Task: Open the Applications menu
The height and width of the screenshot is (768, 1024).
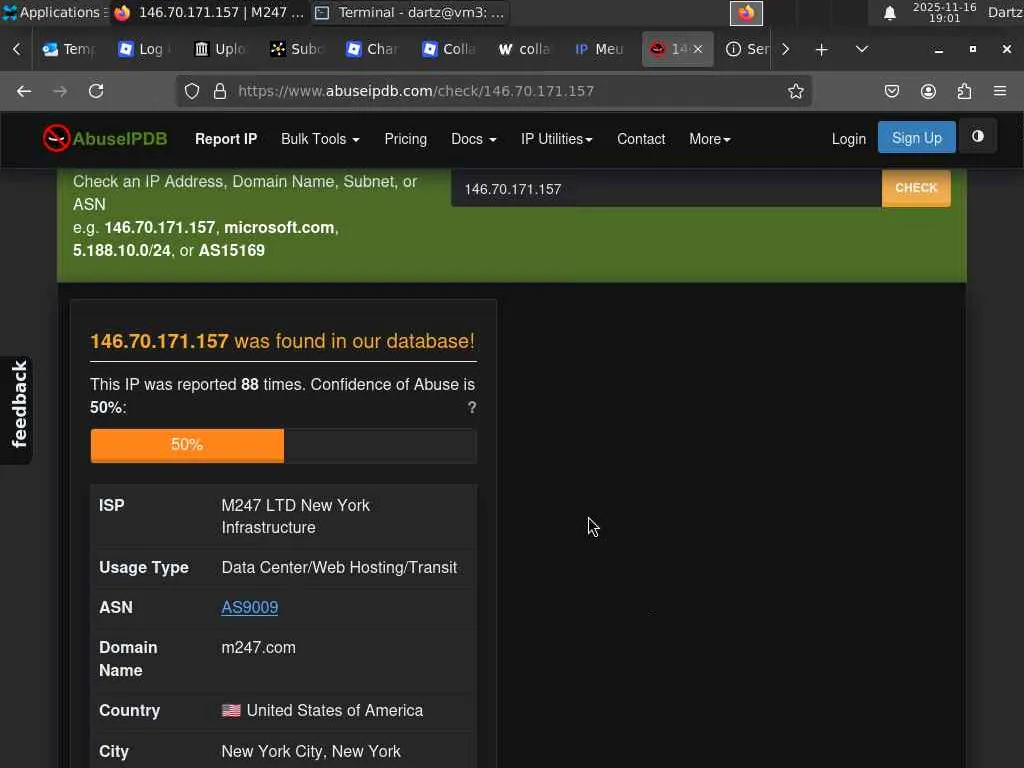Action: pyautogui.click(x=55, y=12)
